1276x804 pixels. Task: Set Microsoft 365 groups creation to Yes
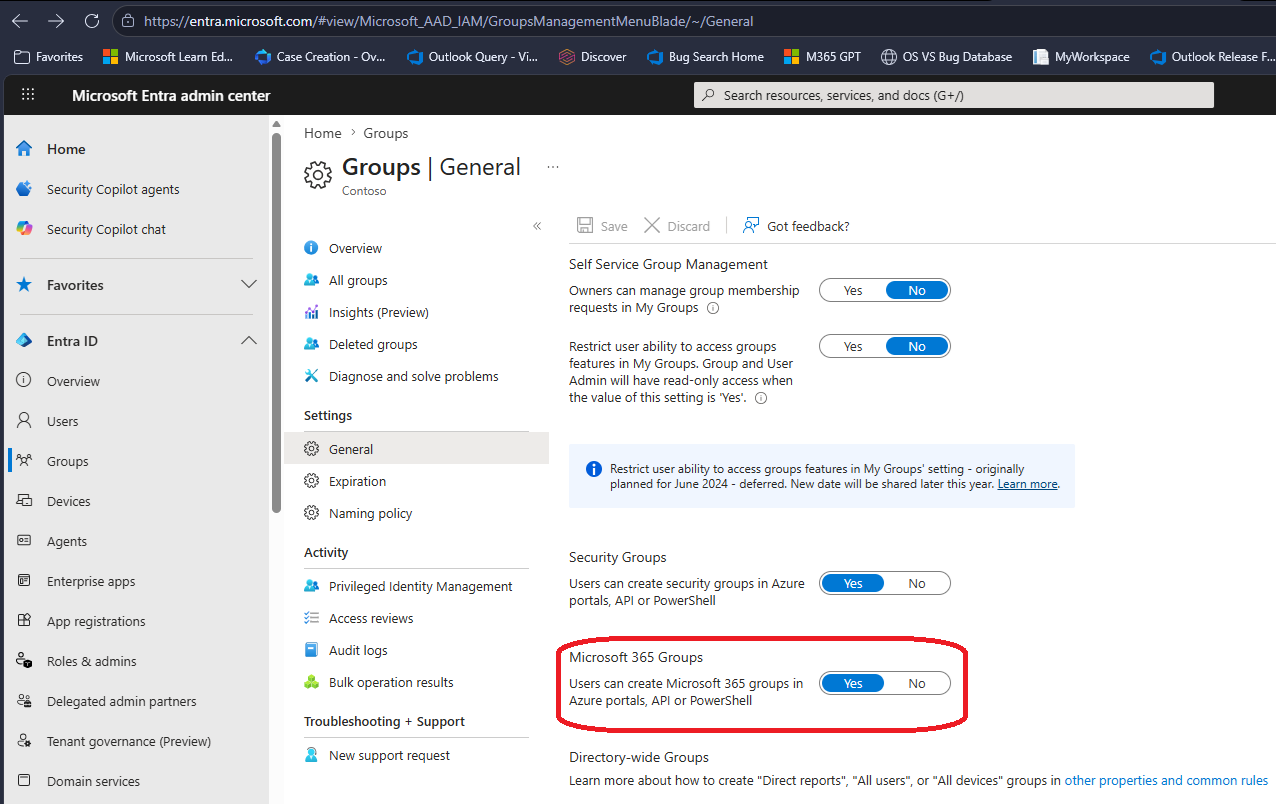(853, 683)
